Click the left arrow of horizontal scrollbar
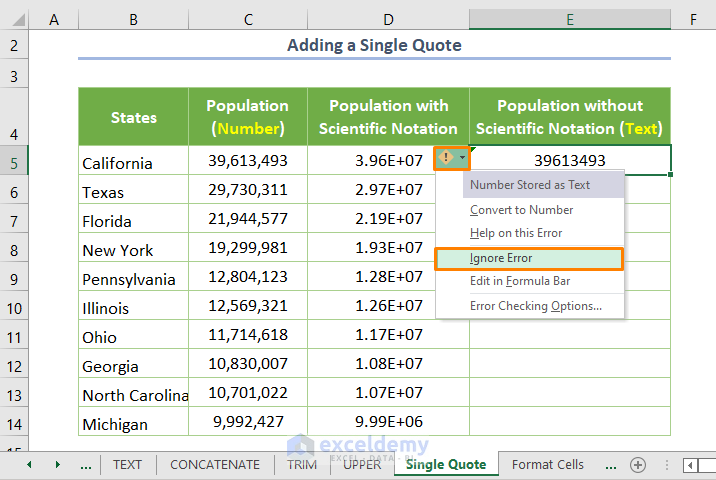The image size is (716, 480). coord(691,464)
